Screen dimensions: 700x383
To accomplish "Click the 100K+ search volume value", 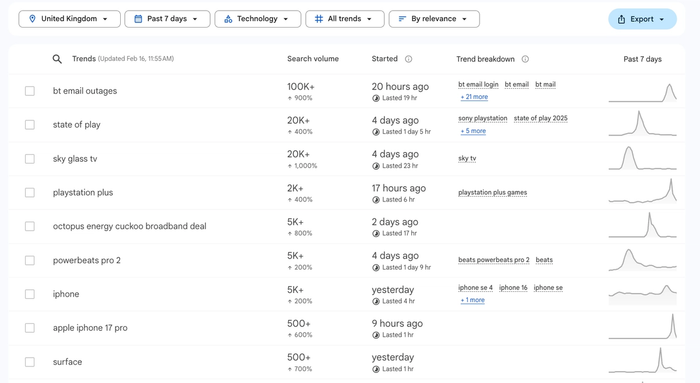I will tap(301, 87).
